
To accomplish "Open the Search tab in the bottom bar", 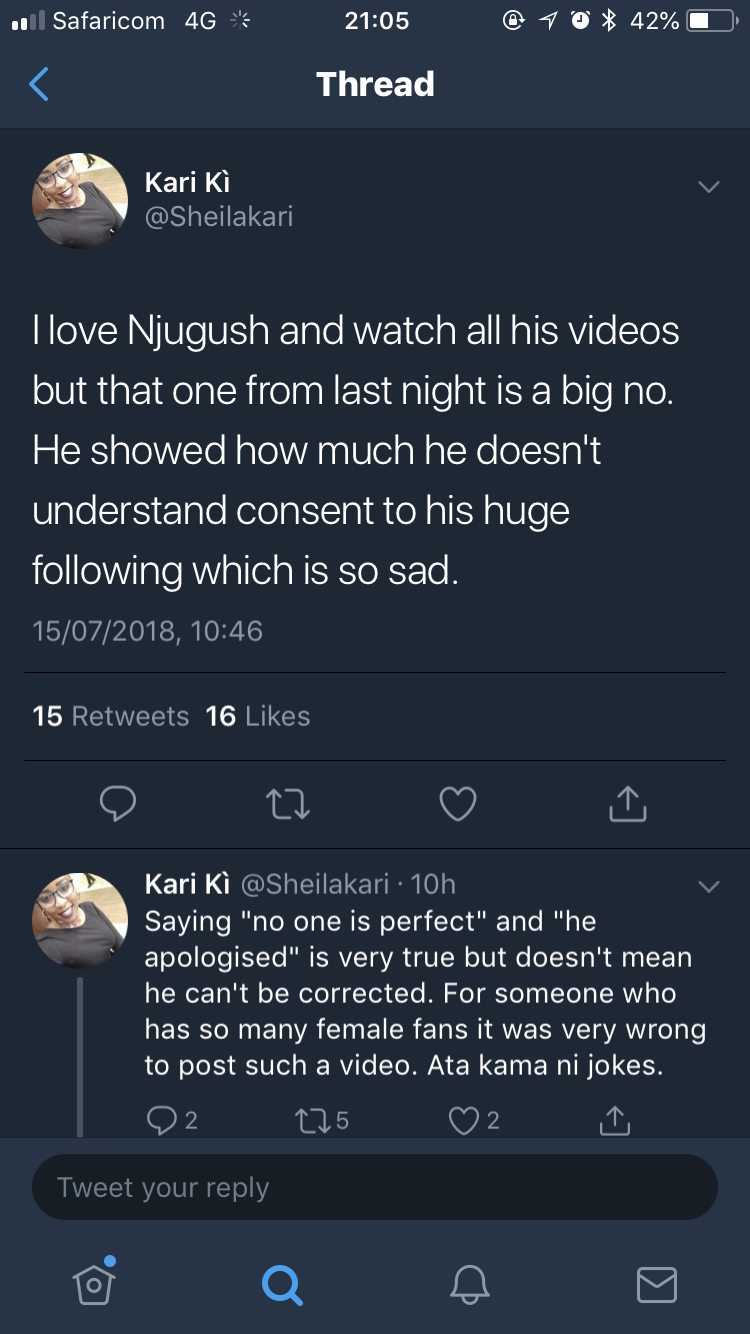I will pos(281,1284).
